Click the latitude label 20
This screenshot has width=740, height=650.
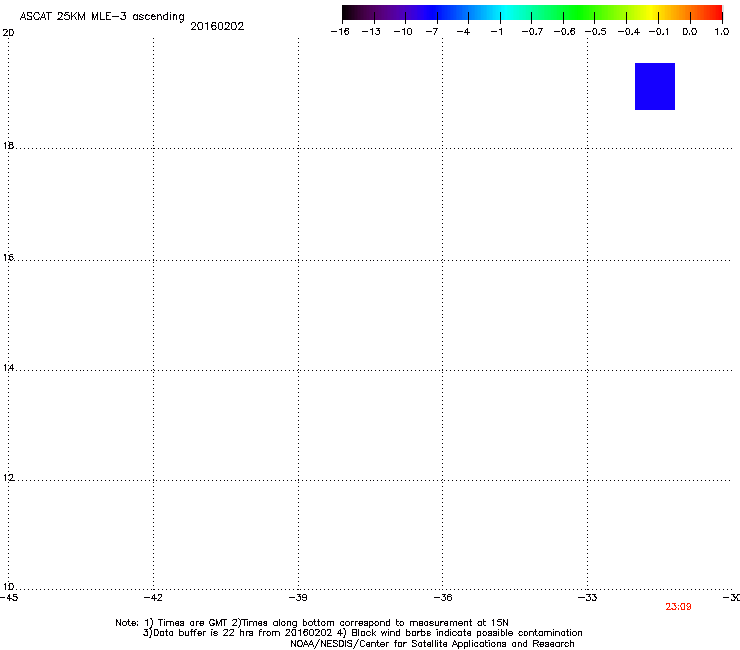click(8, 33)
